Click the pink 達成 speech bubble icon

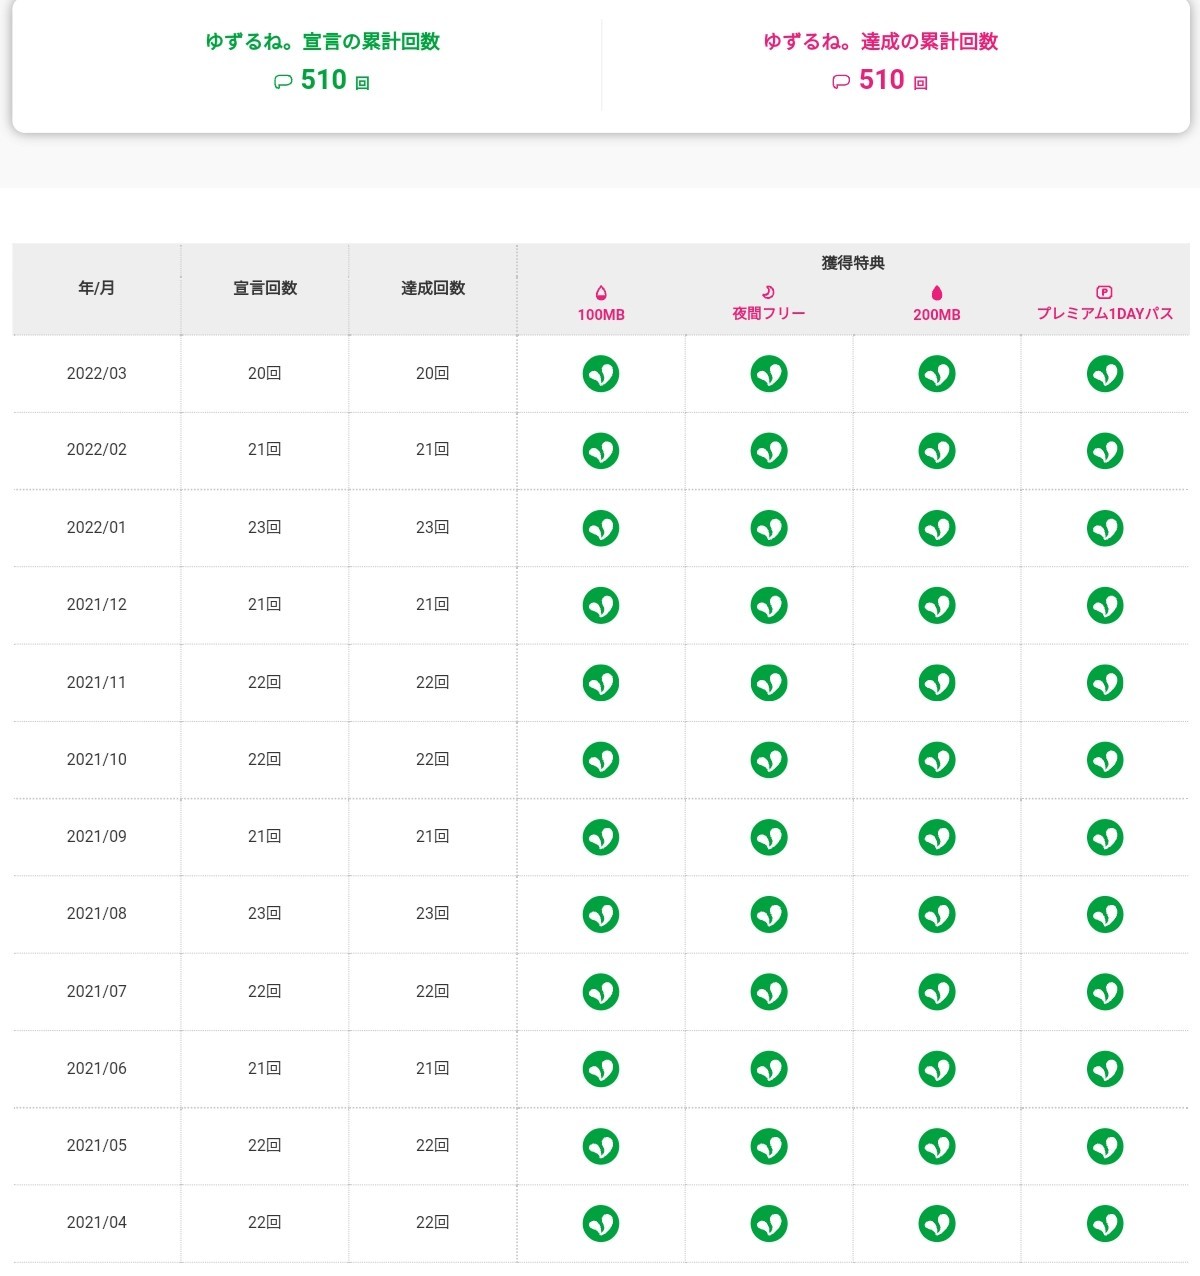click(x=841, y=82)
